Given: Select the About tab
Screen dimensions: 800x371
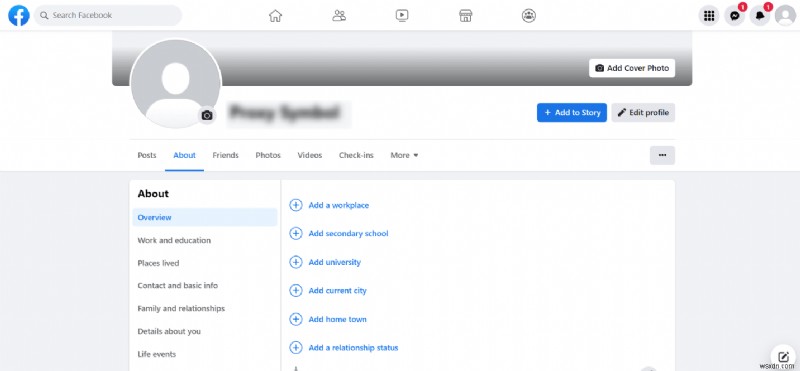Looking at the screenshot, I should click(184, 155).
